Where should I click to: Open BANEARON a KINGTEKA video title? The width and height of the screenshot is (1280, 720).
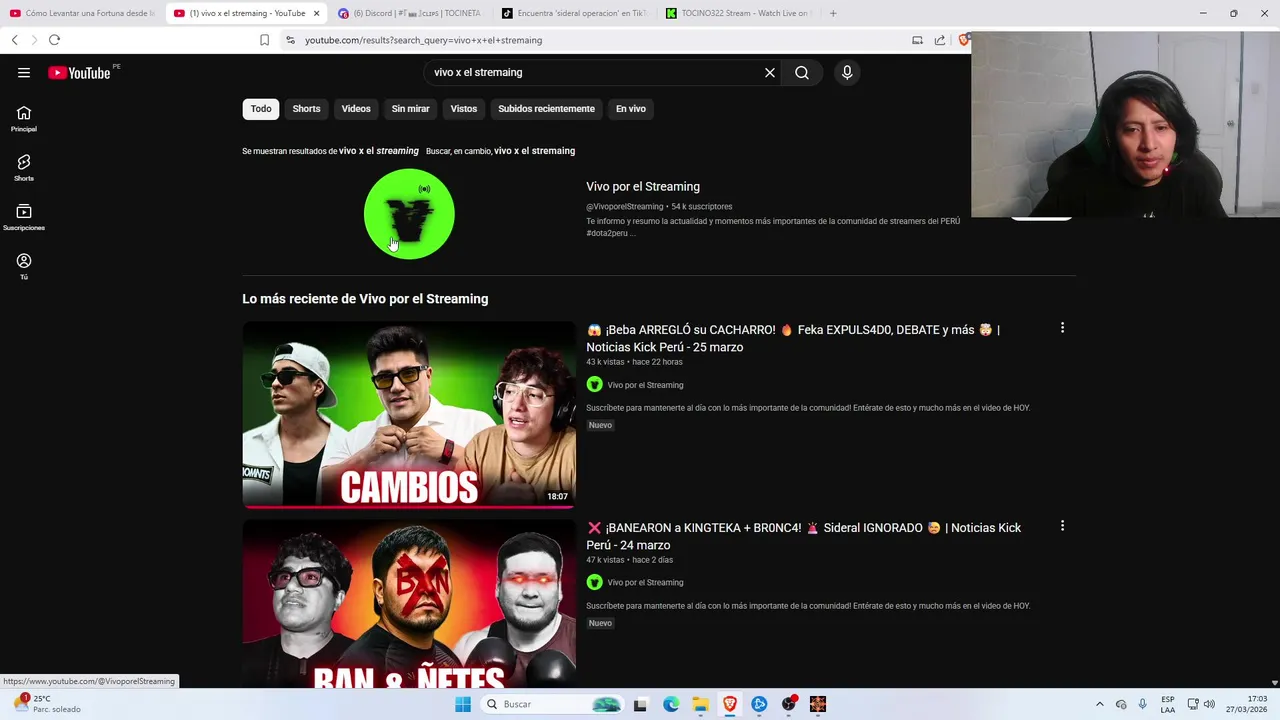804,536
